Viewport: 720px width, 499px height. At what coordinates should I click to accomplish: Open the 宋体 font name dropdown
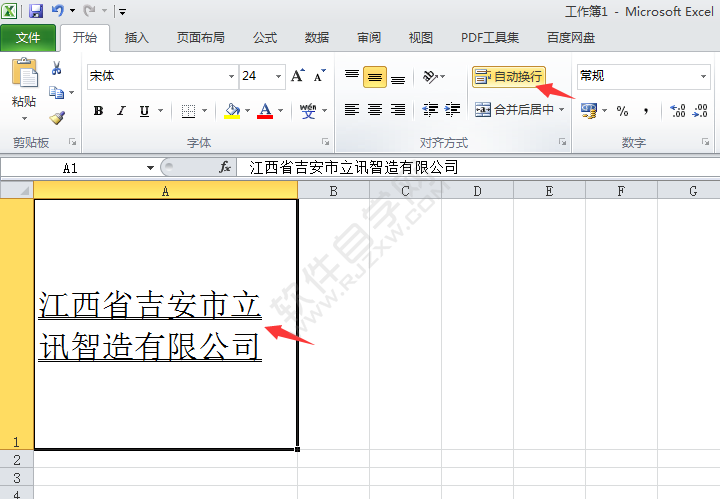pos(231,76)
